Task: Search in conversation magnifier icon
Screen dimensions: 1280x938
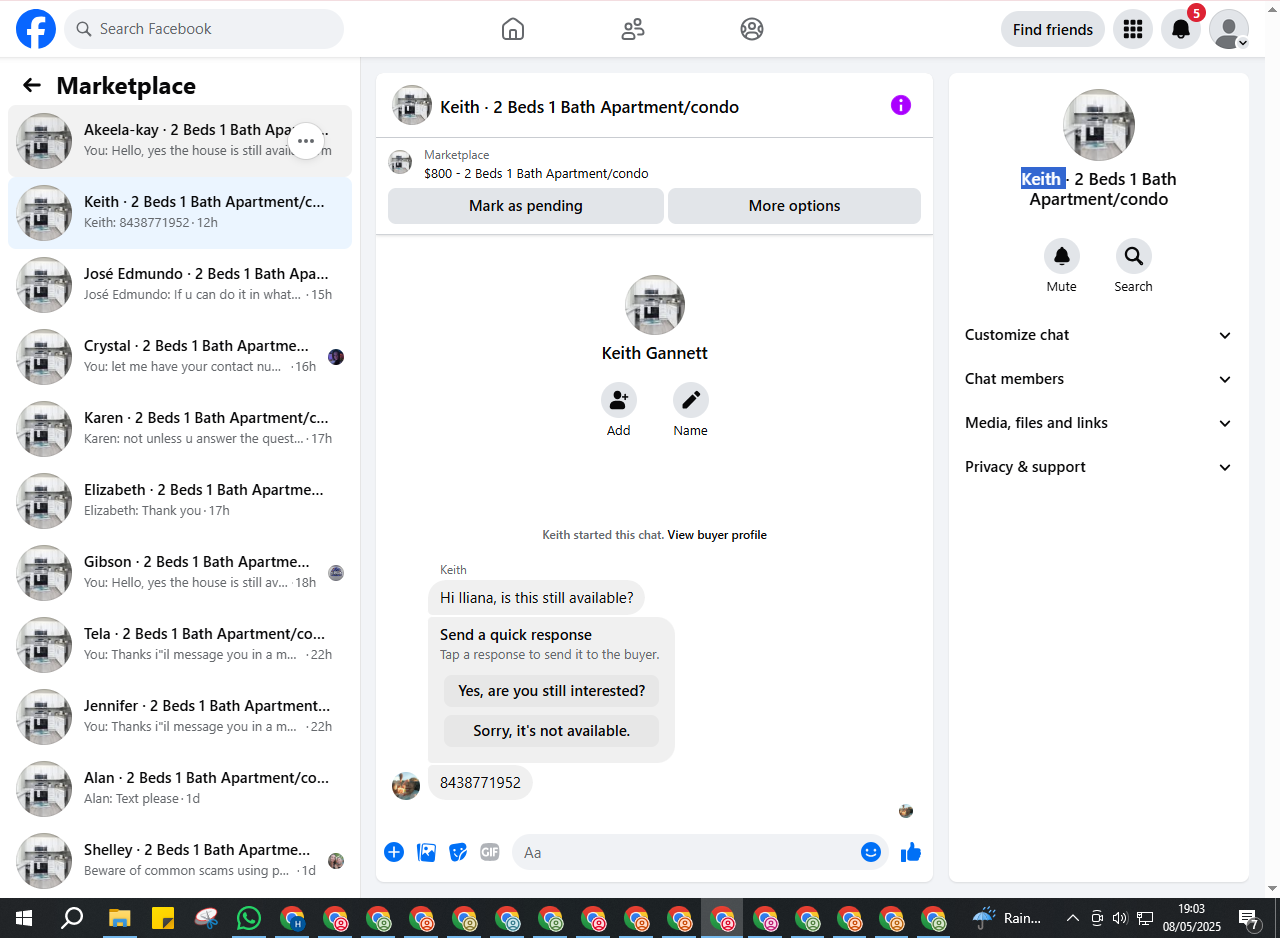Action: pos(1134,256)
